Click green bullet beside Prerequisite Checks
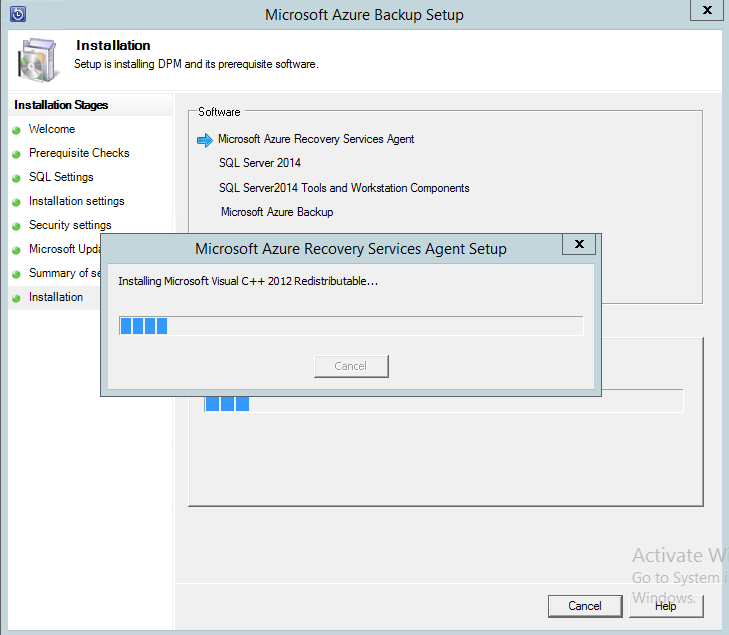Viewport: 729px width, 635px height. click(x=16, y=154)
